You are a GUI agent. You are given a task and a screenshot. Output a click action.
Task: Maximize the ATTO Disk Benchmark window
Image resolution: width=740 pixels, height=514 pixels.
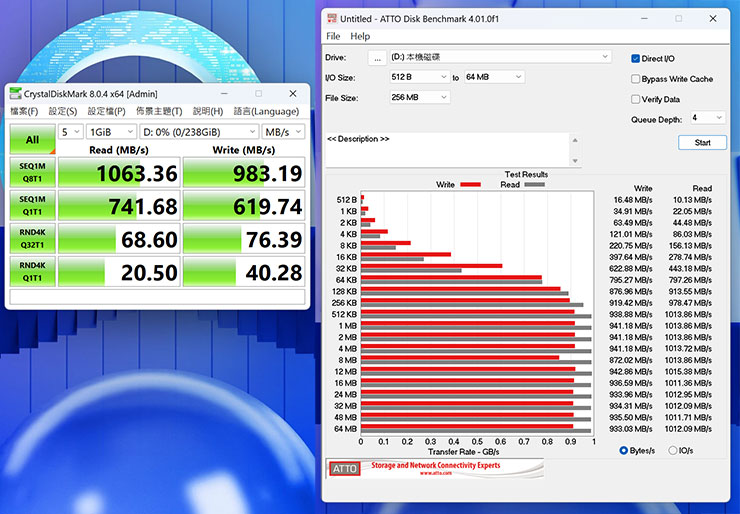(679, 18)
